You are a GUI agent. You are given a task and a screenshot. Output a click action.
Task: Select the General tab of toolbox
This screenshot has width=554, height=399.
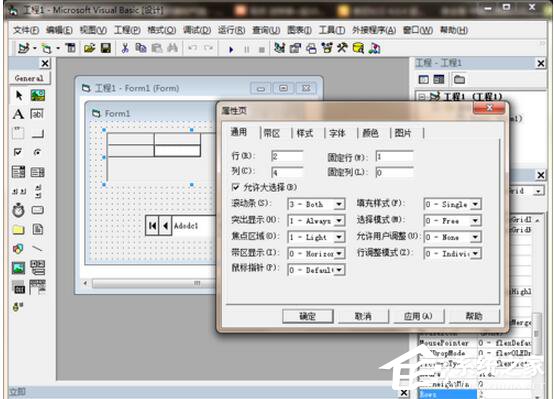(29, 78)
